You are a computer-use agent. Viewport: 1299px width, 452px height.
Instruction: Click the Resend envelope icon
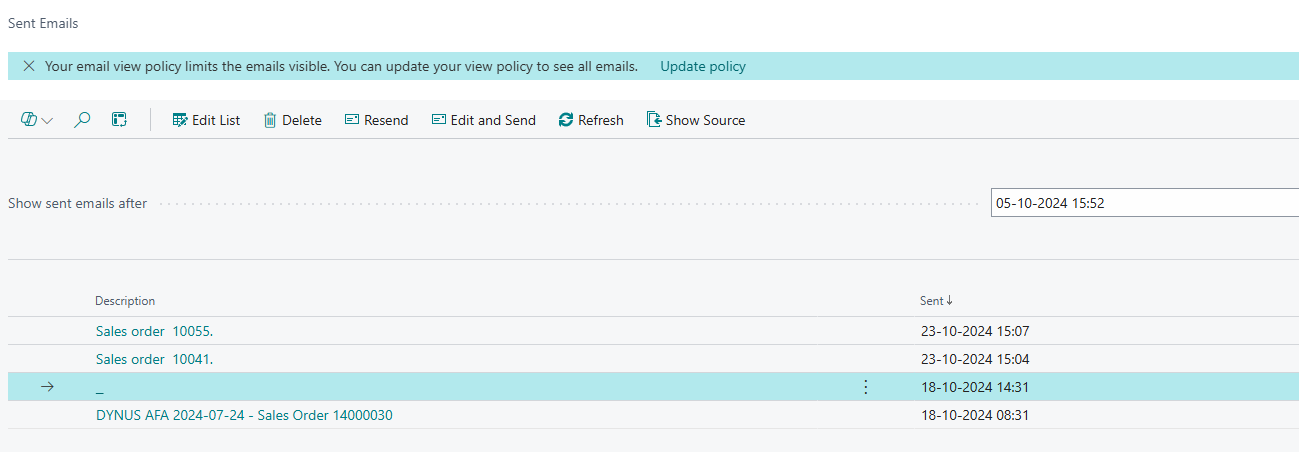[352, 120]
